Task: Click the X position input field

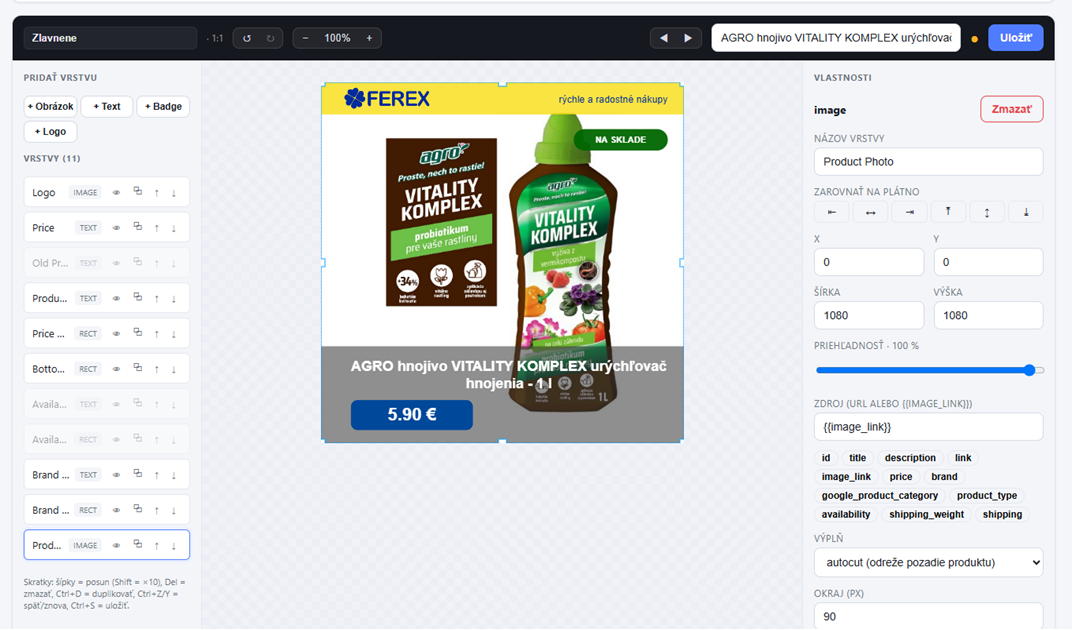Action: click(869, 262)
